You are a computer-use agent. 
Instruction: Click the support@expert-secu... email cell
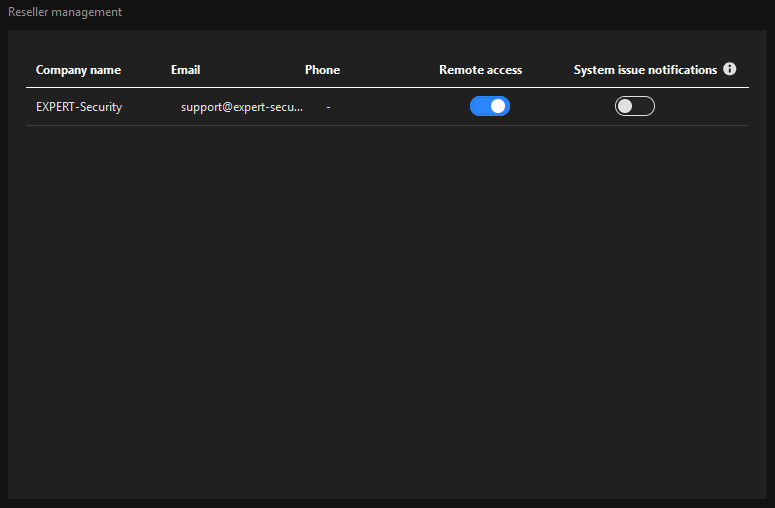pyautogui.click(x=242, y=107)
